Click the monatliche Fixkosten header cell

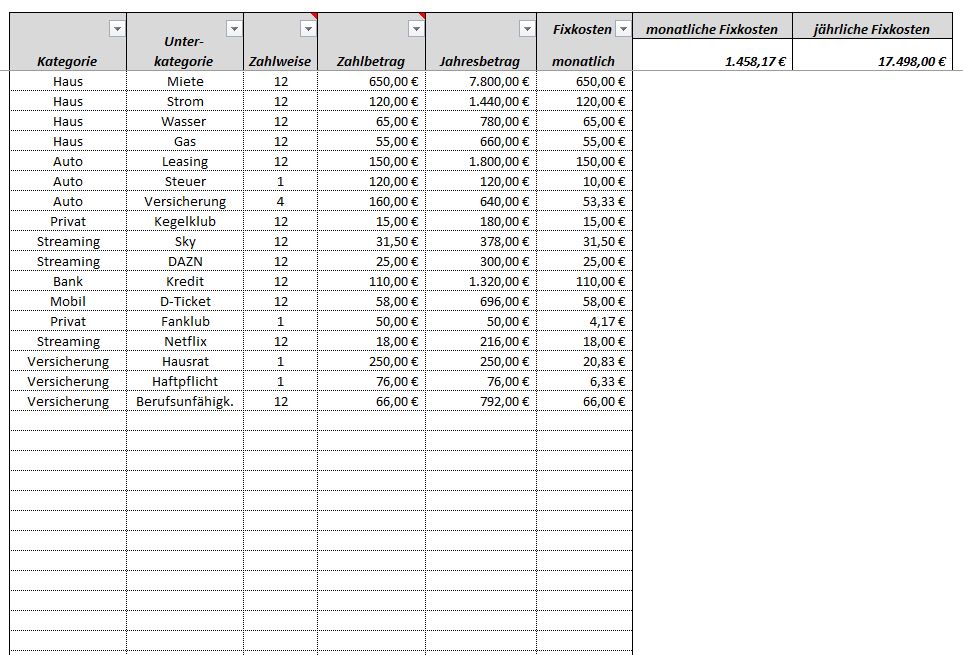712,30
